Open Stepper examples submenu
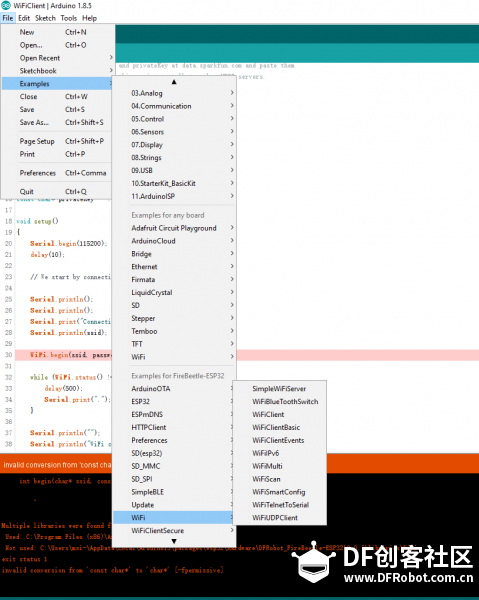 tap(174, 318)
